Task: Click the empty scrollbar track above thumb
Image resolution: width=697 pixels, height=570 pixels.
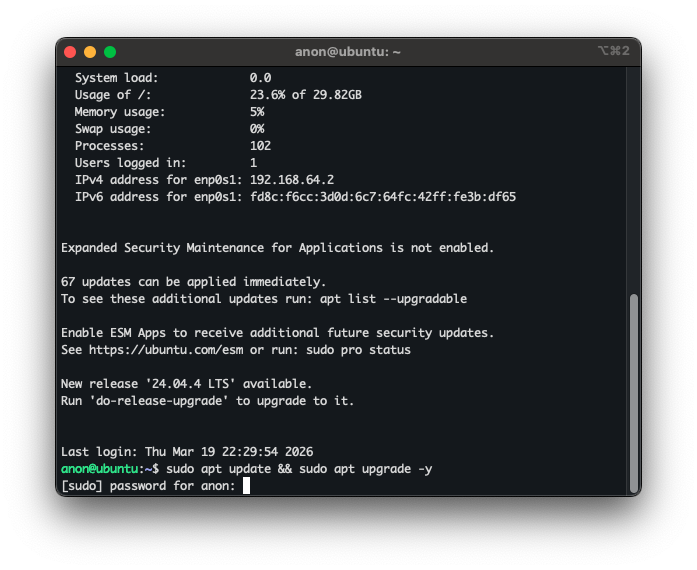Action: (633, 180)
